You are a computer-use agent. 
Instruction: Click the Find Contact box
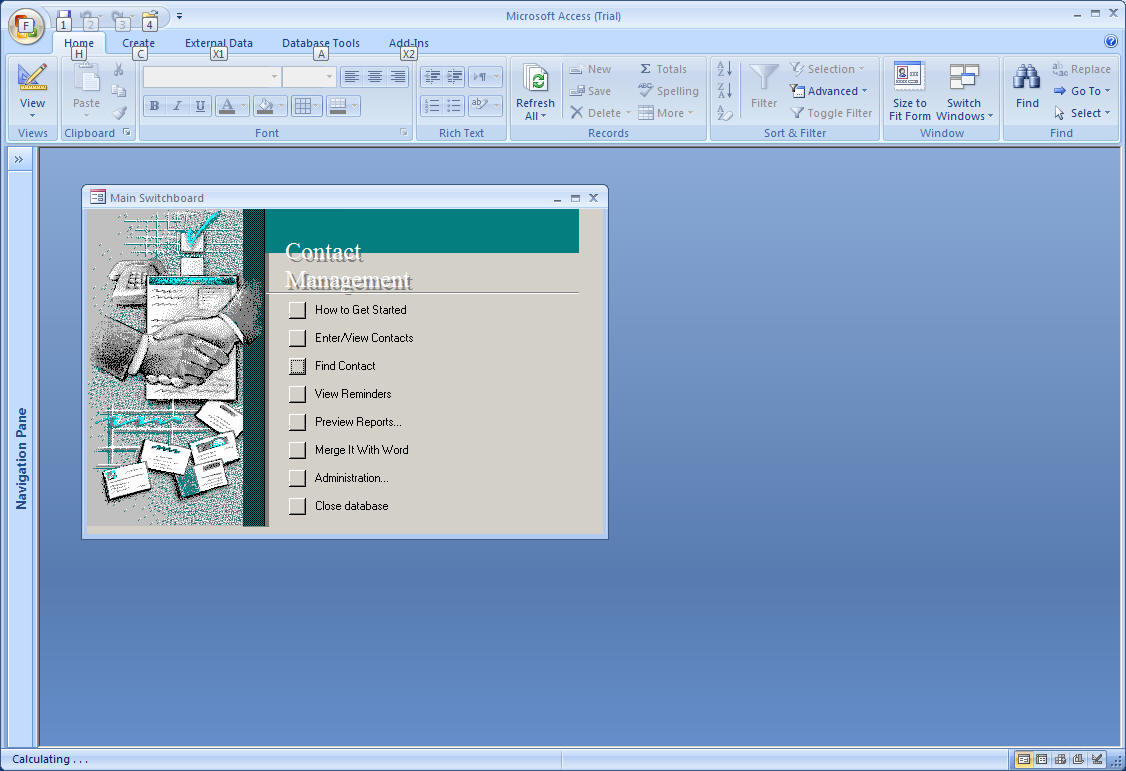click(297, 365)
